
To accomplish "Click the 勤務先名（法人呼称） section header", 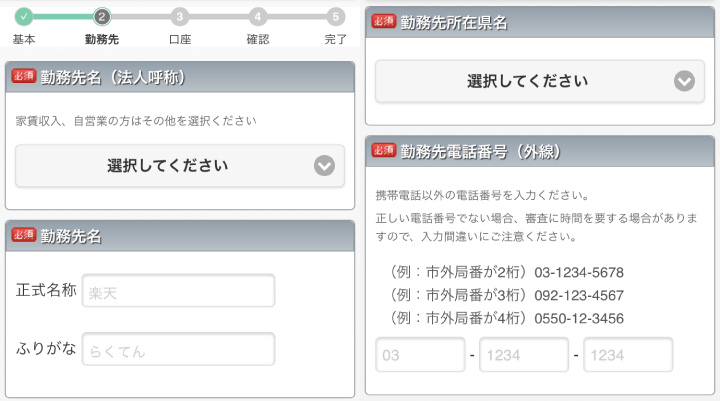I will [x=180, y=77].
